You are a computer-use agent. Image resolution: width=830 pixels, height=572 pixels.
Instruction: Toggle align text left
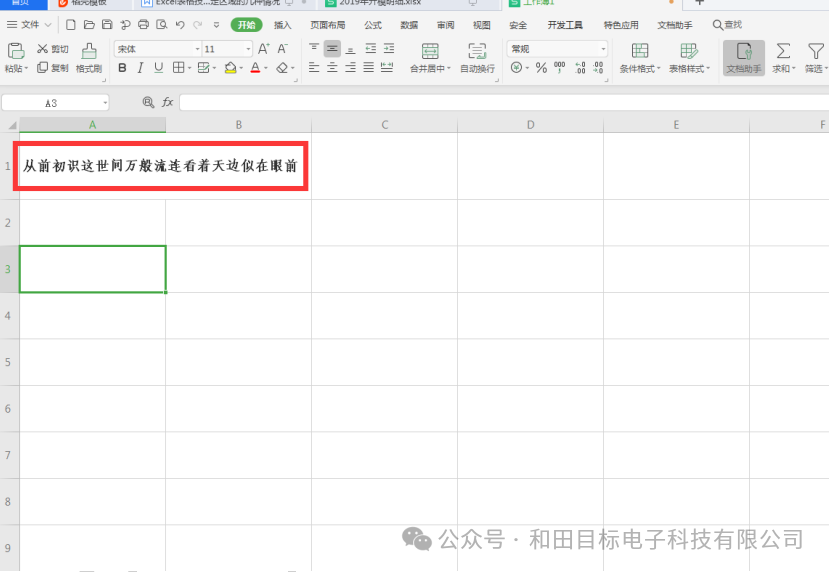point(314,67)
